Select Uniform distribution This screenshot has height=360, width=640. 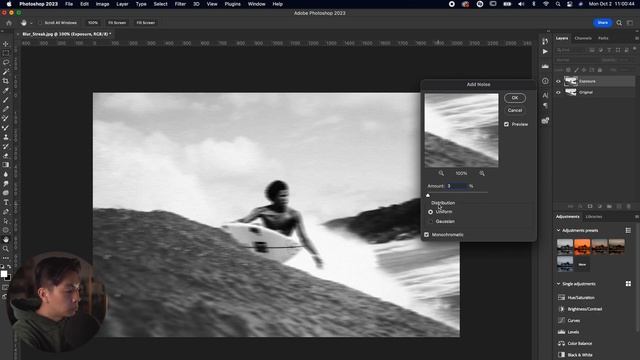click(430, 212)
